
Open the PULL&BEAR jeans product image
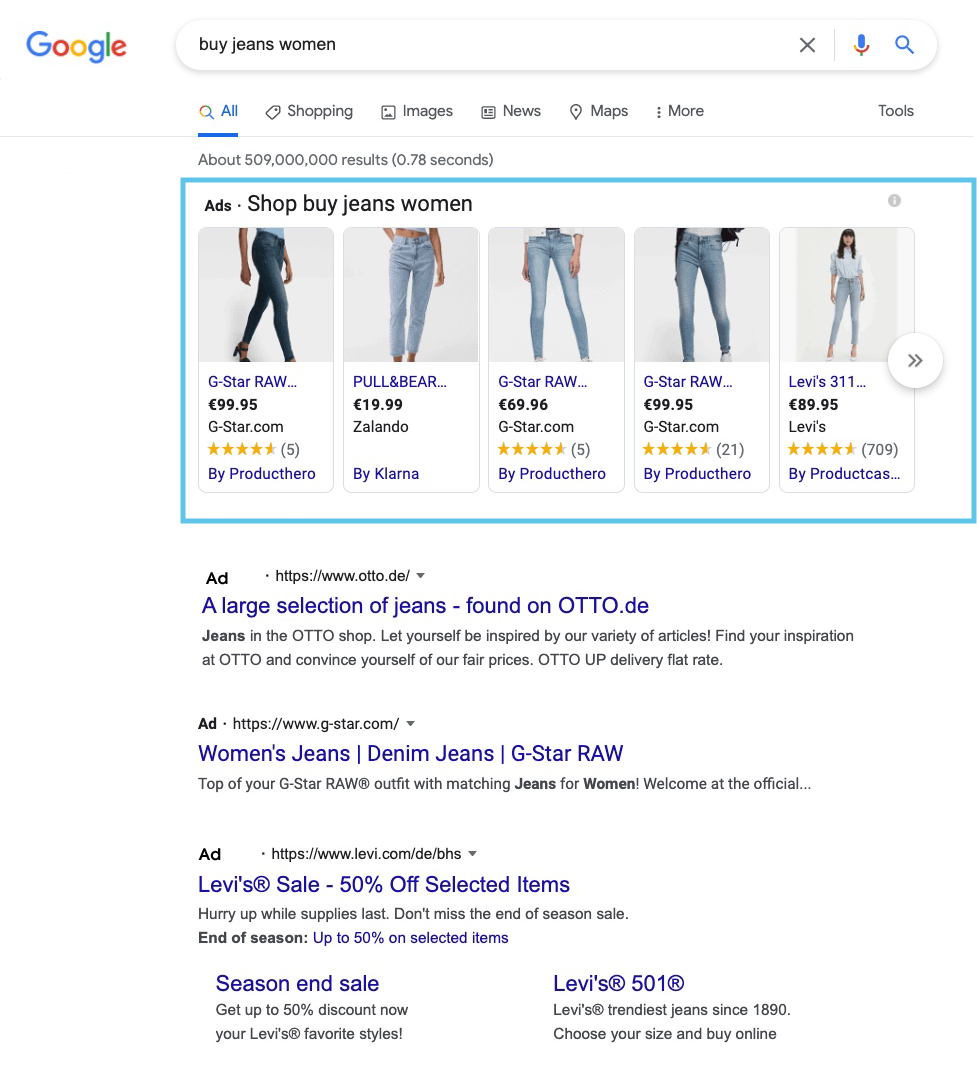point(411,295)
